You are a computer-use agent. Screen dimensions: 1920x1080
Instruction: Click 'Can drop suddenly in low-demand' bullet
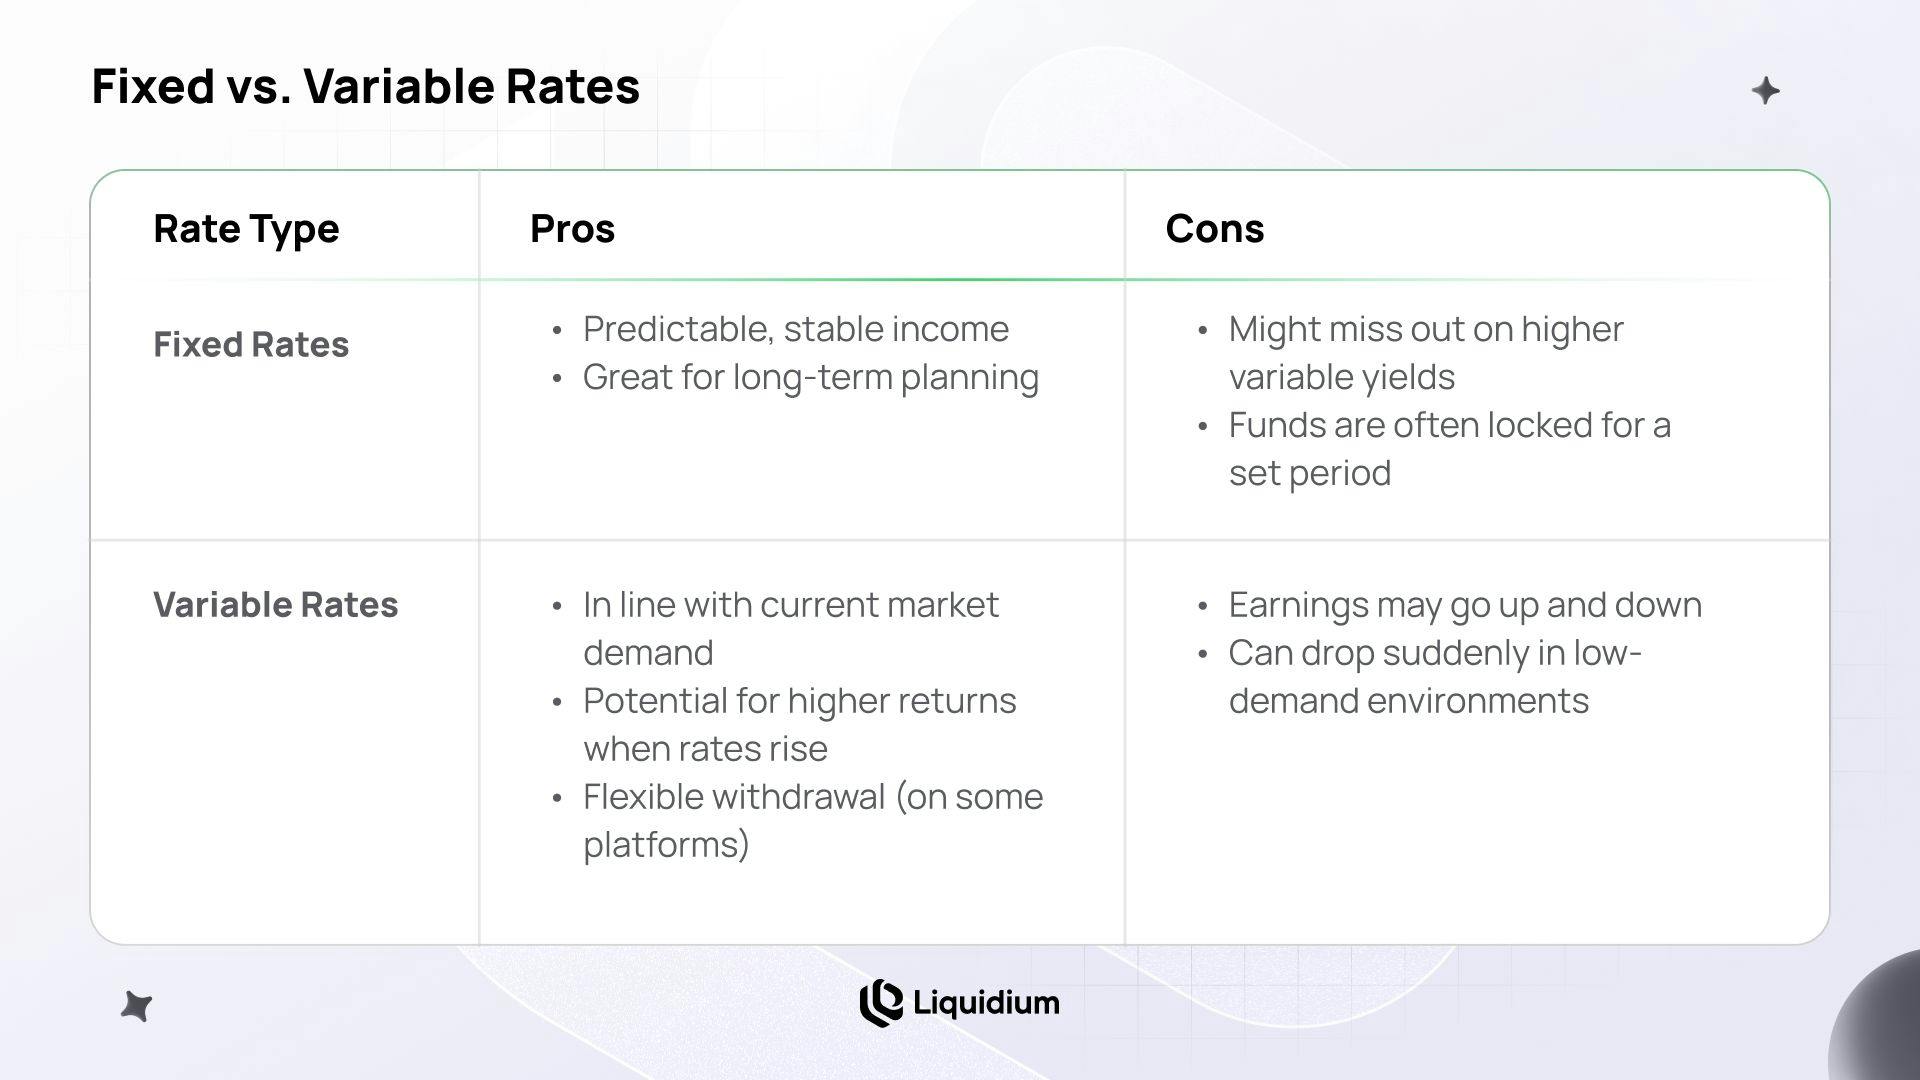[x=1435, y=677]
